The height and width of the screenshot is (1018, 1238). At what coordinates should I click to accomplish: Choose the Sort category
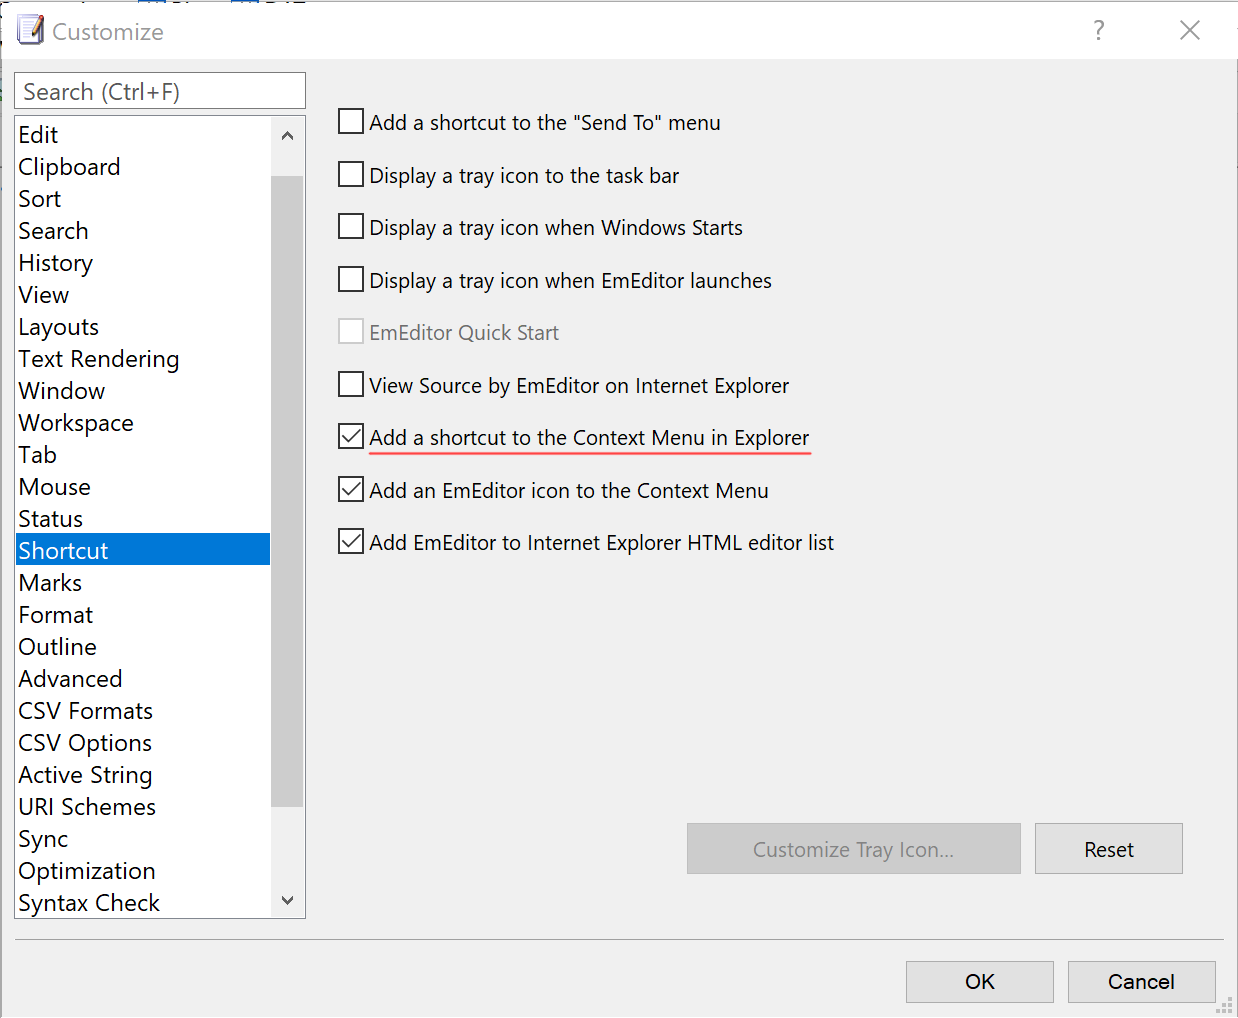click(143, 199)
